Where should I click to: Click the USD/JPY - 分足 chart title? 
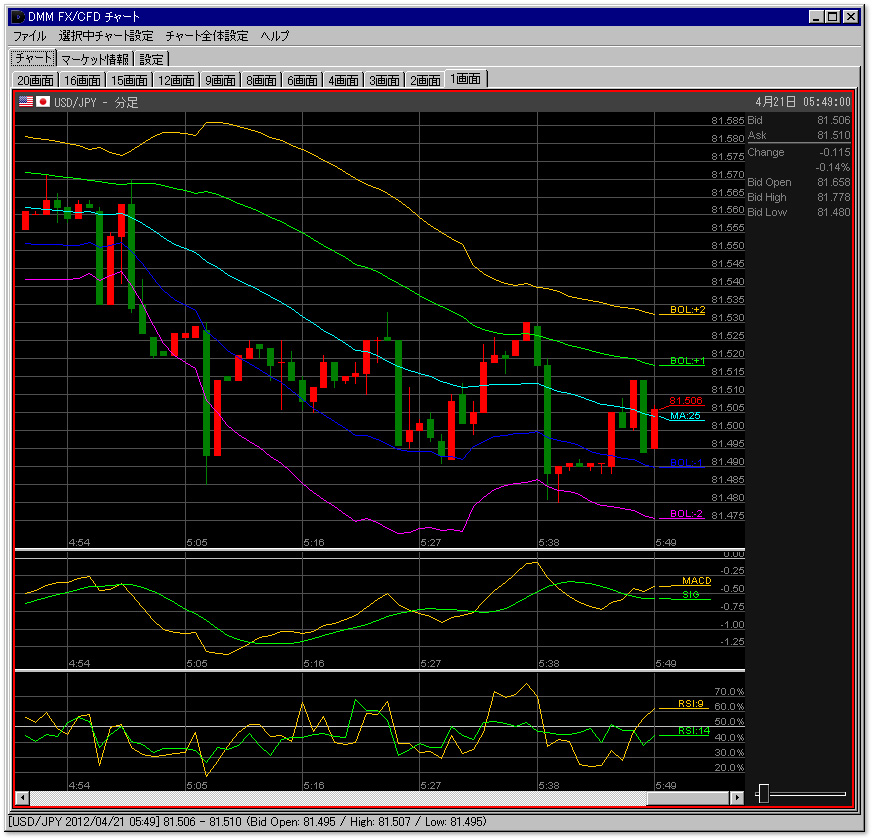96,102
